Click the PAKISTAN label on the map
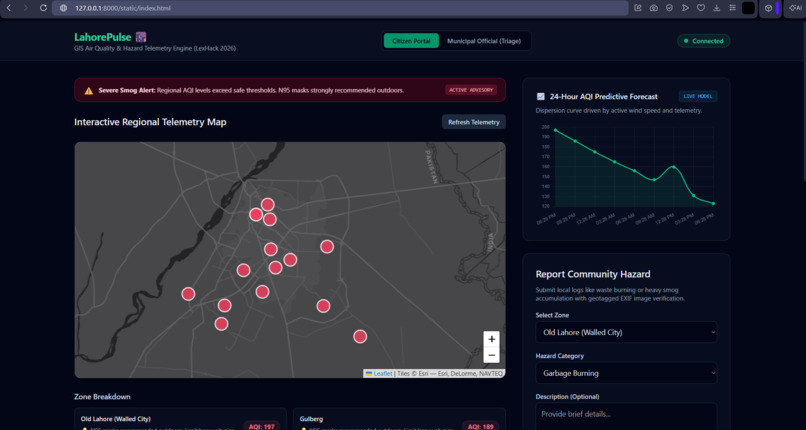The image size is (806, 430). point(431,167)
